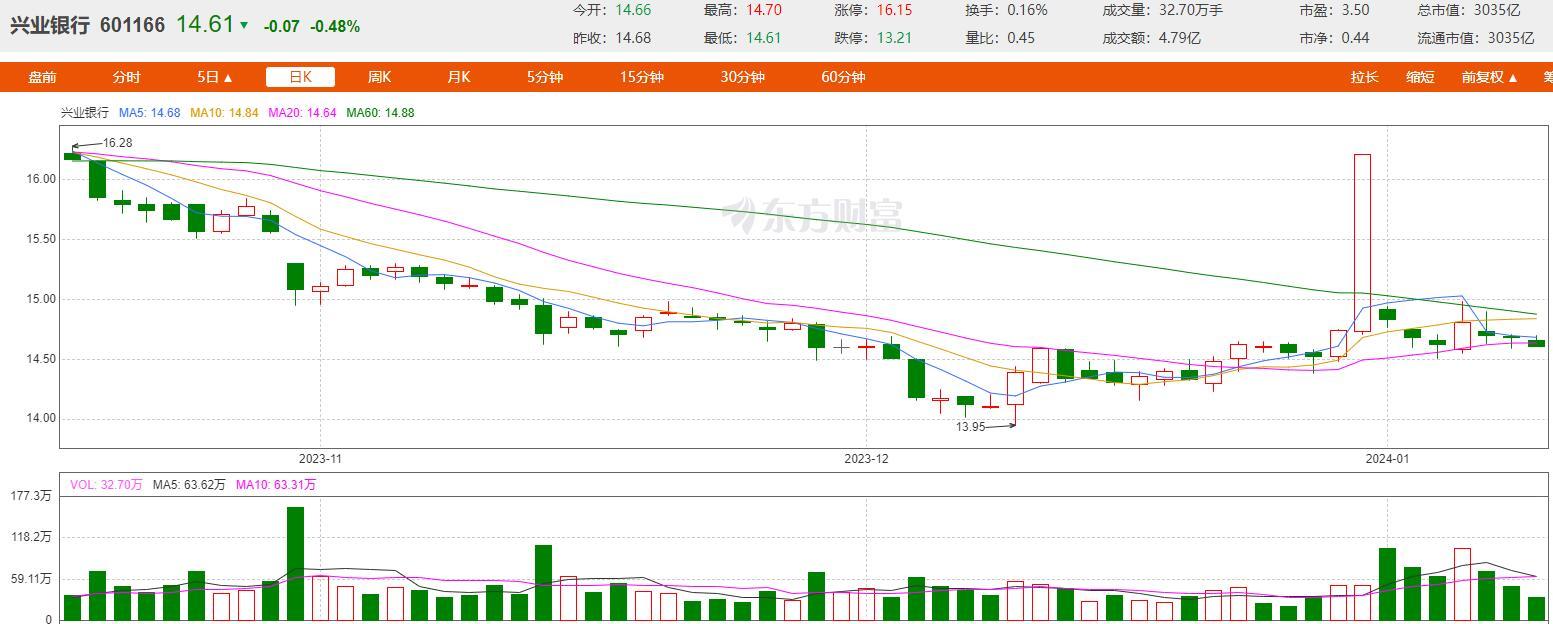Click the 昨收 value 14.68
The height and width of the screenshot is (624, 1553).
(x=633, y=38)
